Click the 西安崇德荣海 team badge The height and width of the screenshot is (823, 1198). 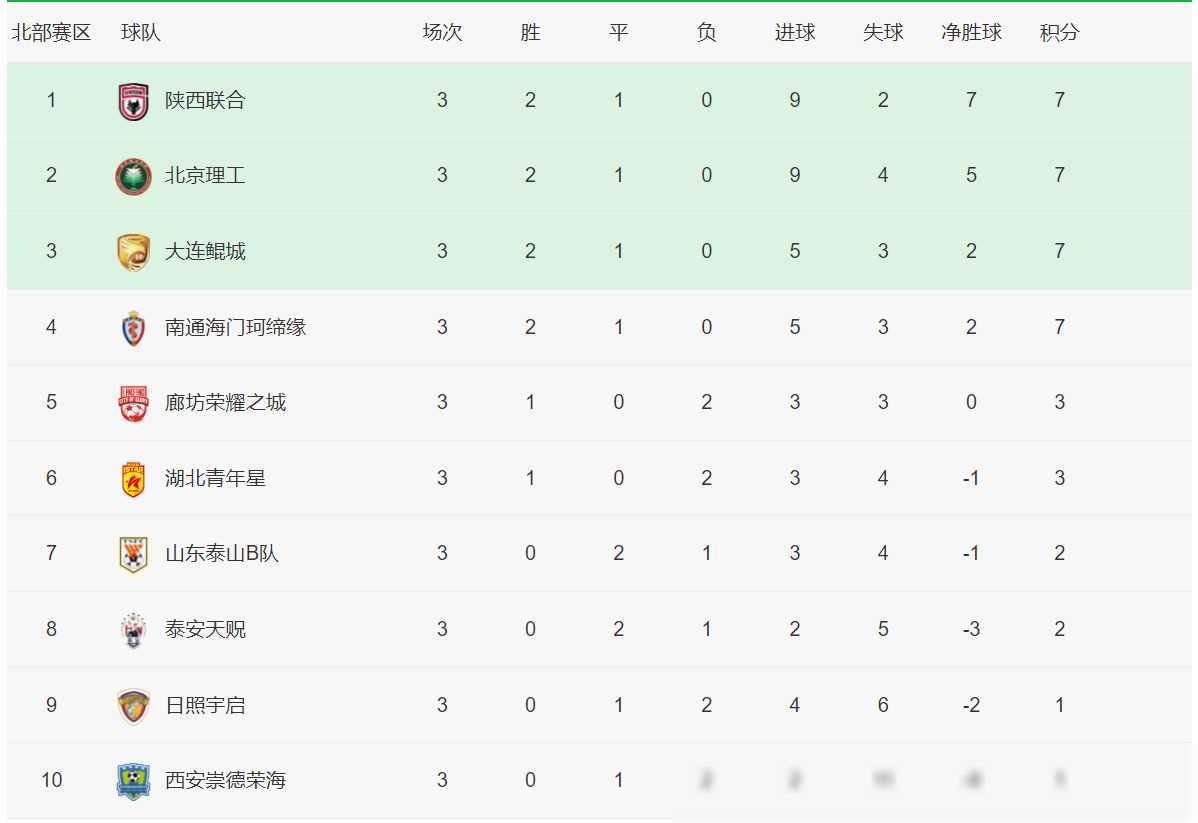tap(133, 781)
